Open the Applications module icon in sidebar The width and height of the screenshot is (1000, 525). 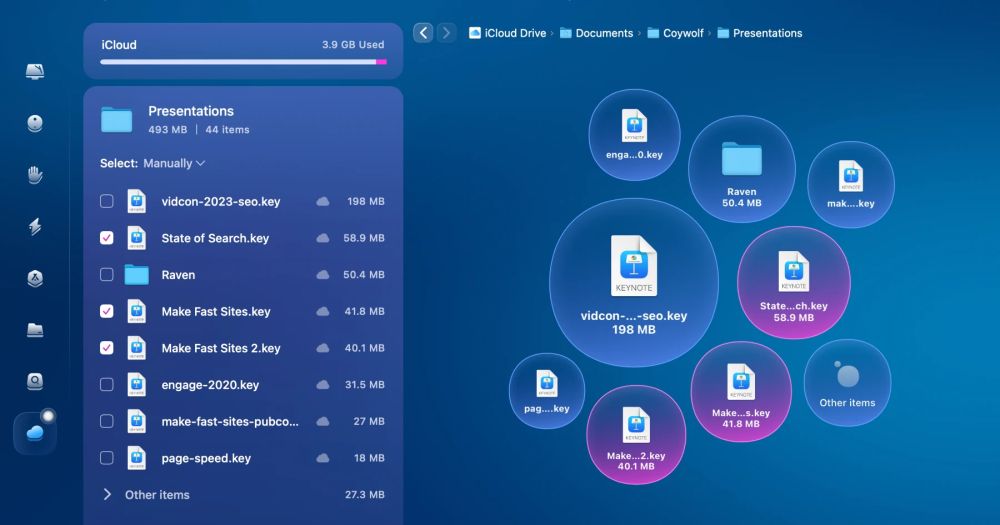click(x=35, y=278)
